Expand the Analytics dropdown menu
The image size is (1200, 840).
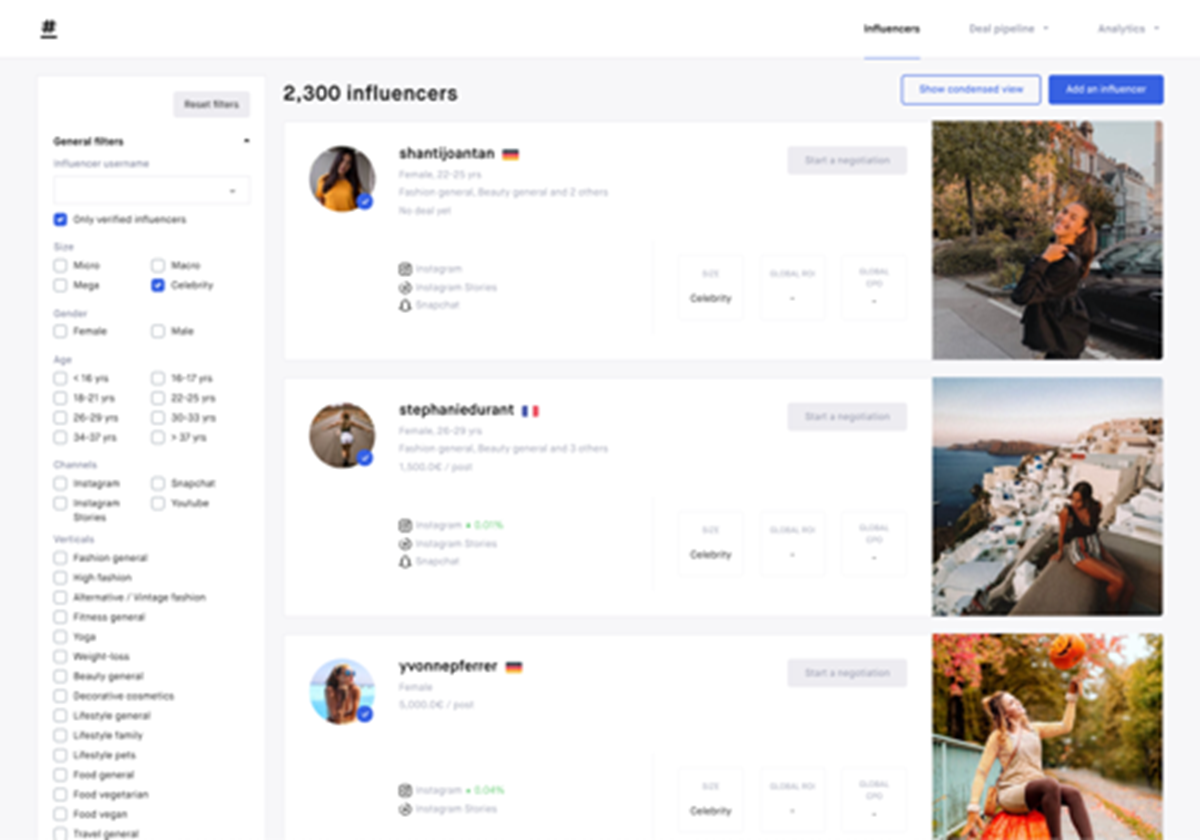pyautogui.click(x=1129, y=29)
